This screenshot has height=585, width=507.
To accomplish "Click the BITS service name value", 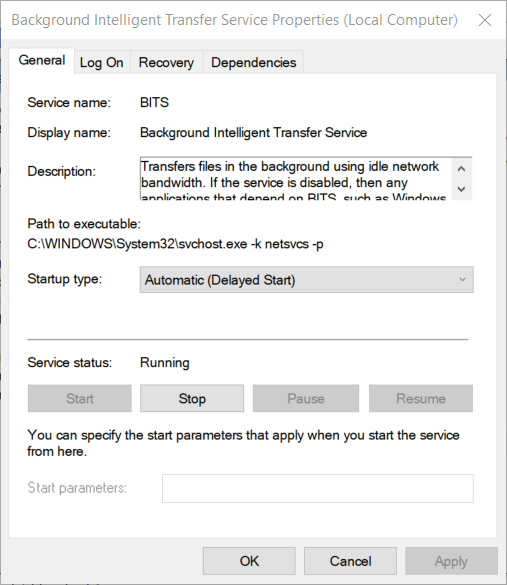I will pos(154,102).
